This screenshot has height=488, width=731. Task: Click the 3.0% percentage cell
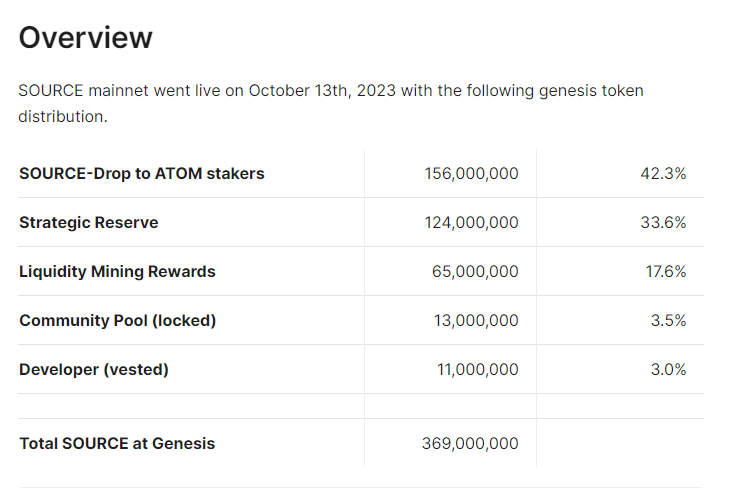[667, 369]
